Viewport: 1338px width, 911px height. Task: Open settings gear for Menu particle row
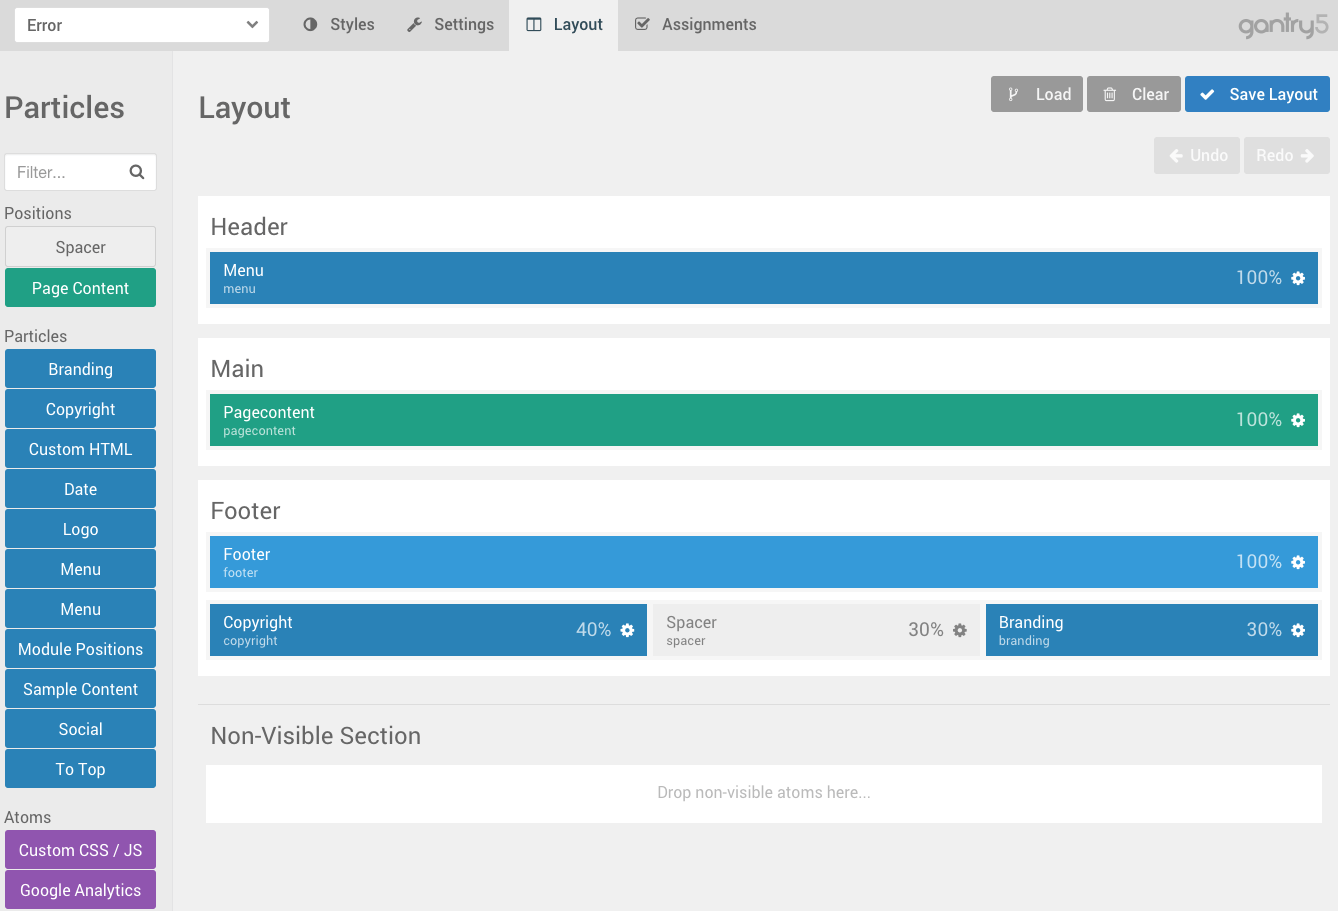(x=1298, y=278)
